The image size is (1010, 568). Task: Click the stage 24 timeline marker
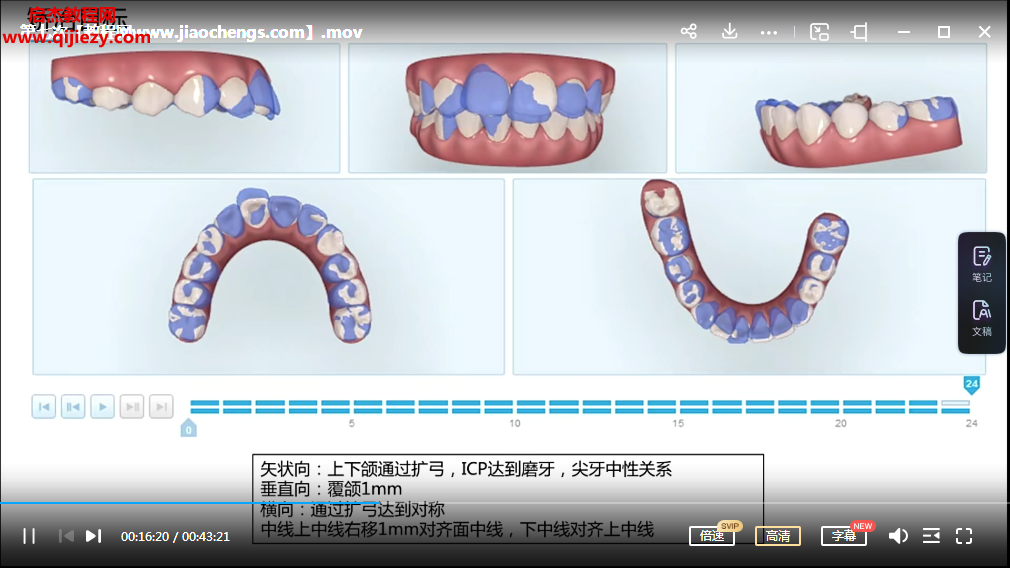[971, 385]
